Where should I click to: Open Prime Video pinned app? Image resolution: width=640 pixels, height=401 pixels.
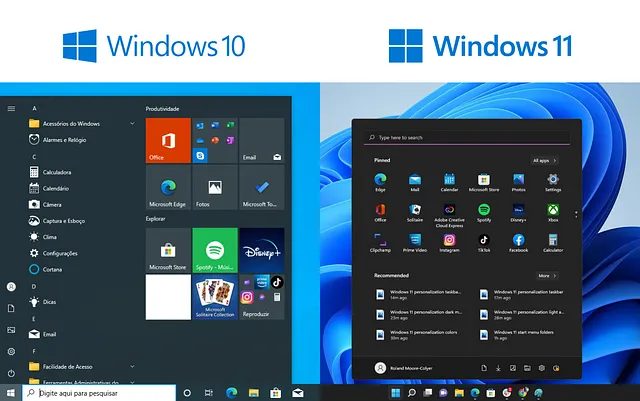(415, 243)
